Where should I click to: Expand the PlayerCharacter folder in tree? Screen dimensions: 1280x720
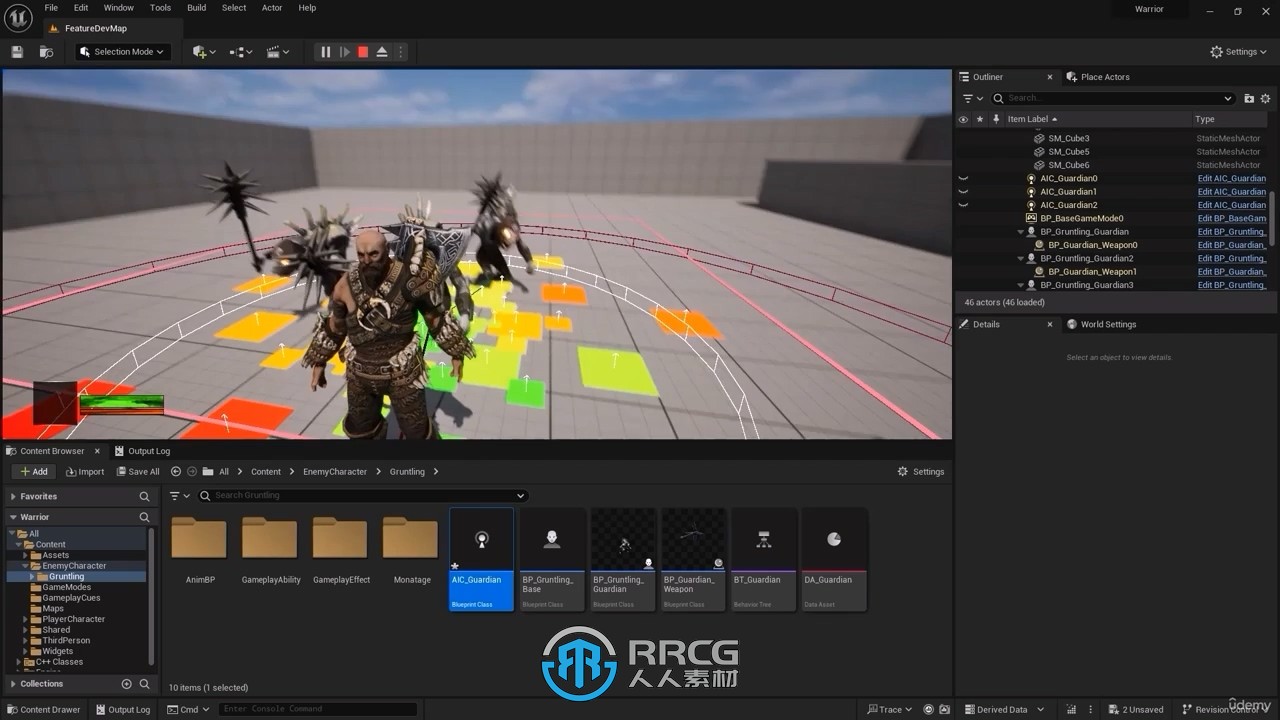[26, 619]
